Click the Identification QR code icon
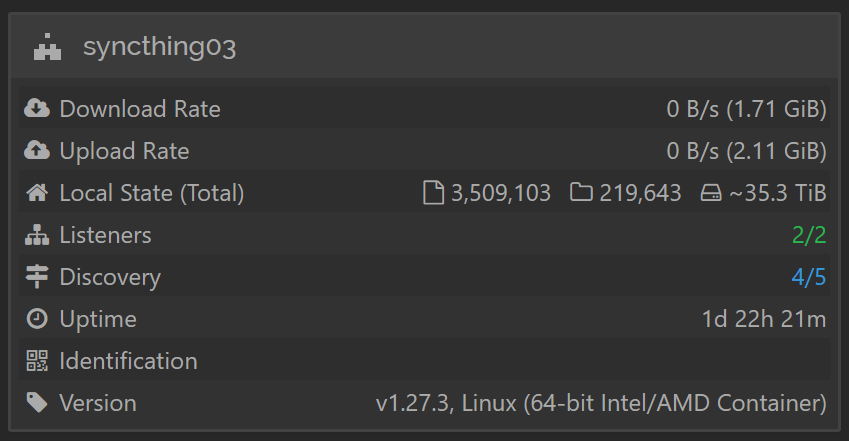Viewport: 849px width, 441px height. pos(37,361)
